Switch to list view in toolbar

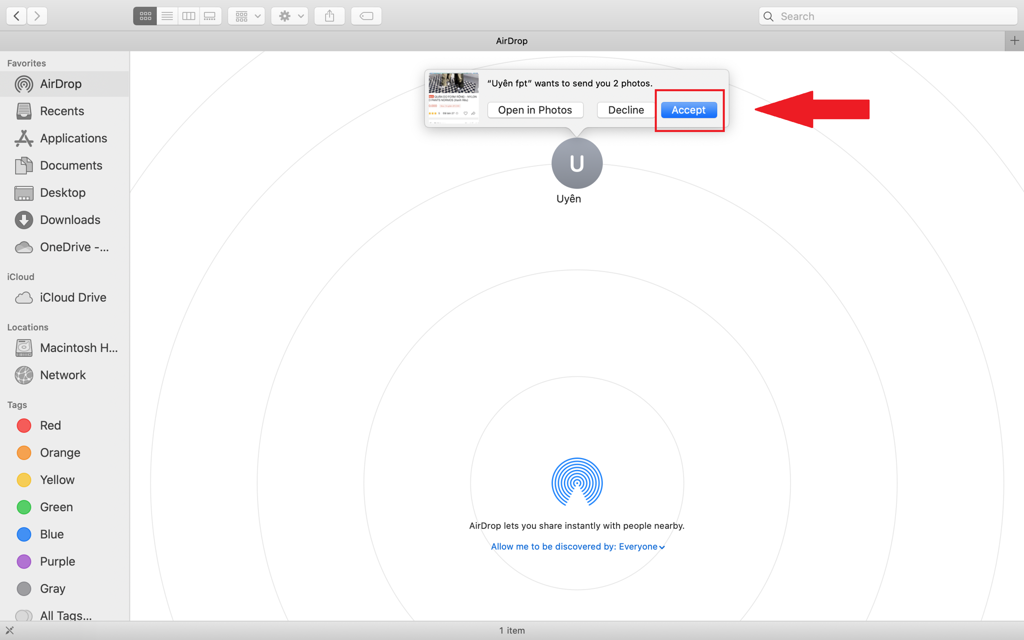(x=167, y=16)
